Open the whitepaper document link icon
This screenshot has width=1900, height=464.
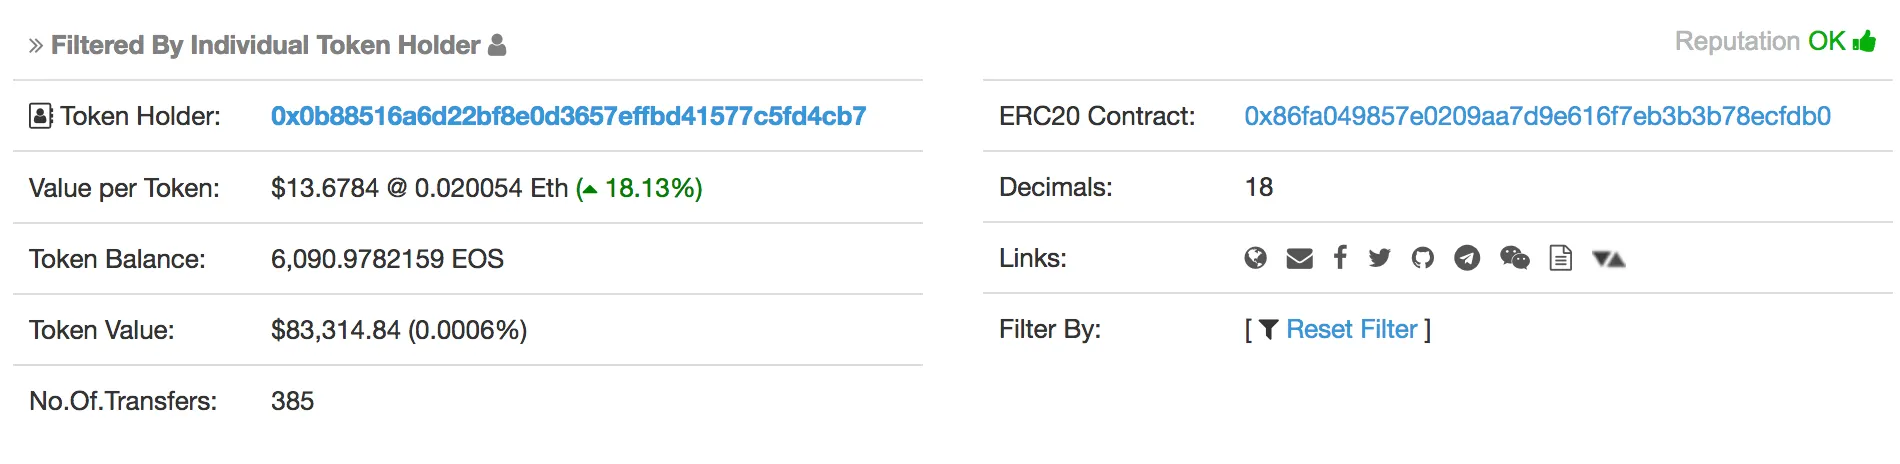[x=1560, y=259]
